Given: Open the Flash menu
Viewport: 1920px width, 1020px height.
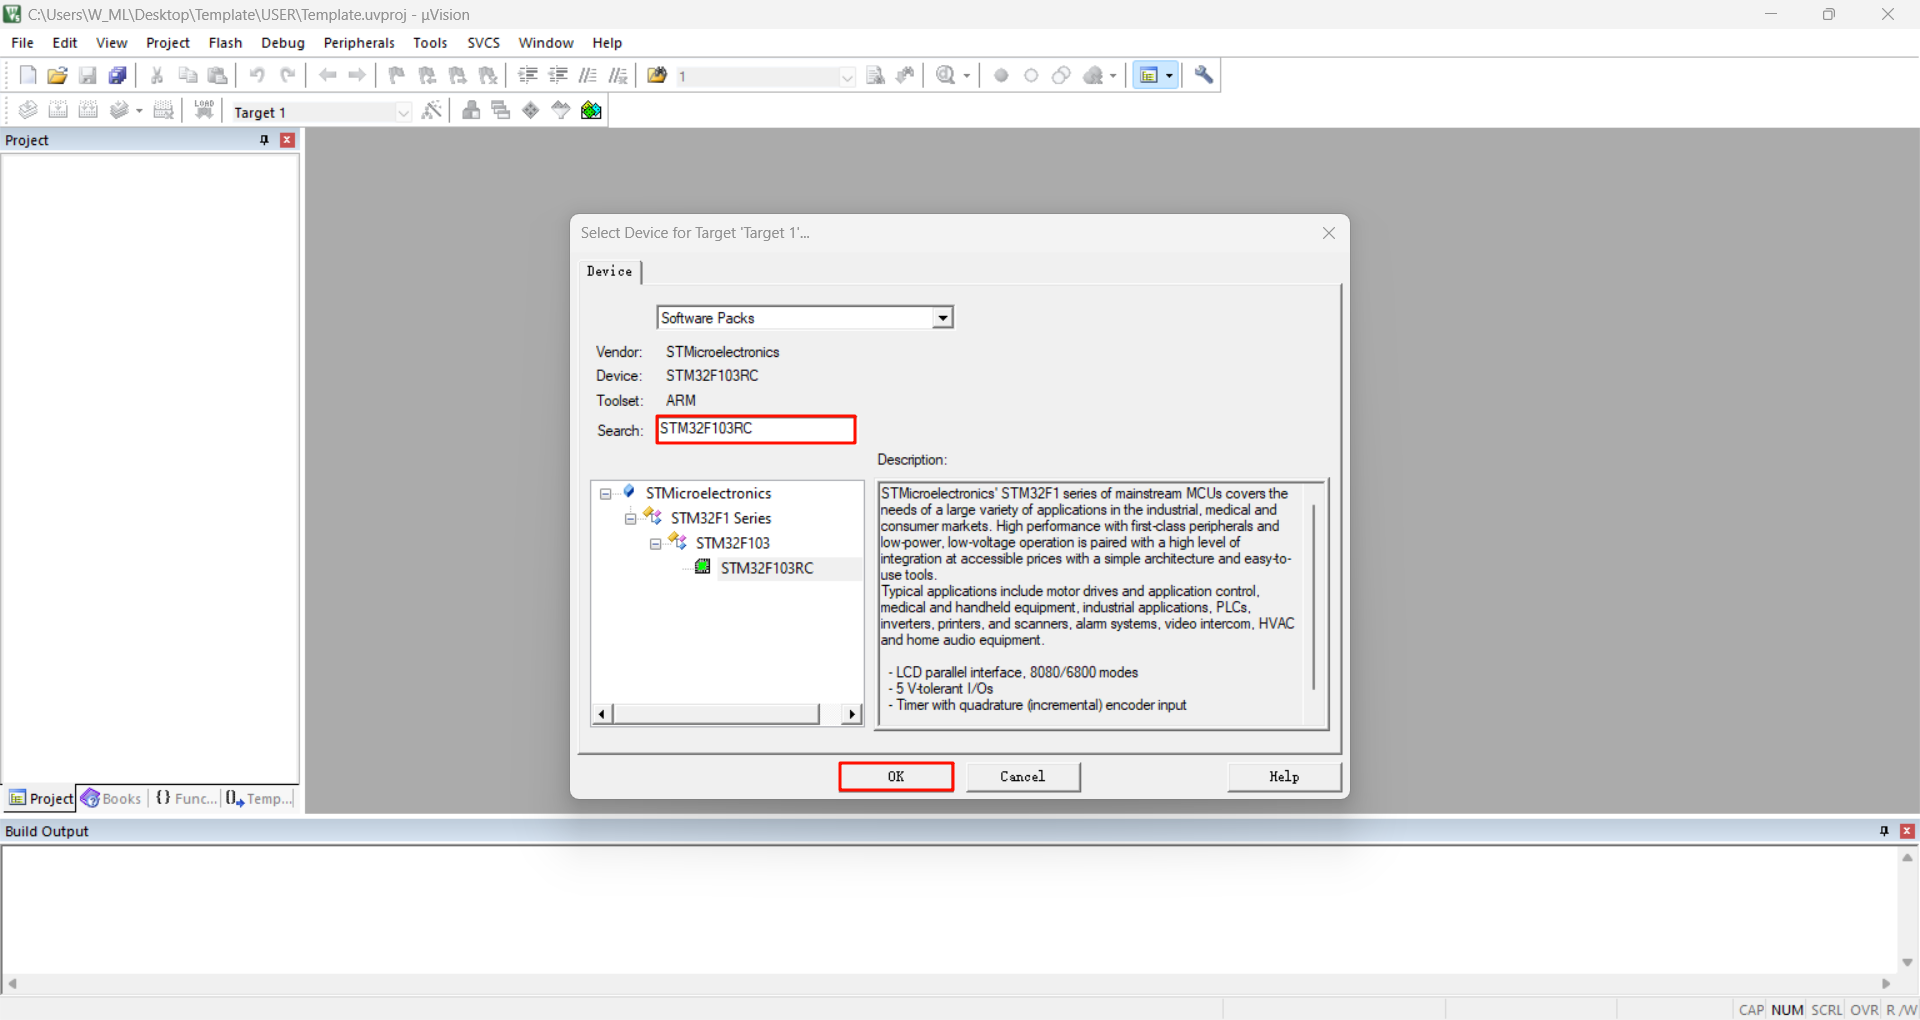Looking at the screenshot, I should point(225,43).
